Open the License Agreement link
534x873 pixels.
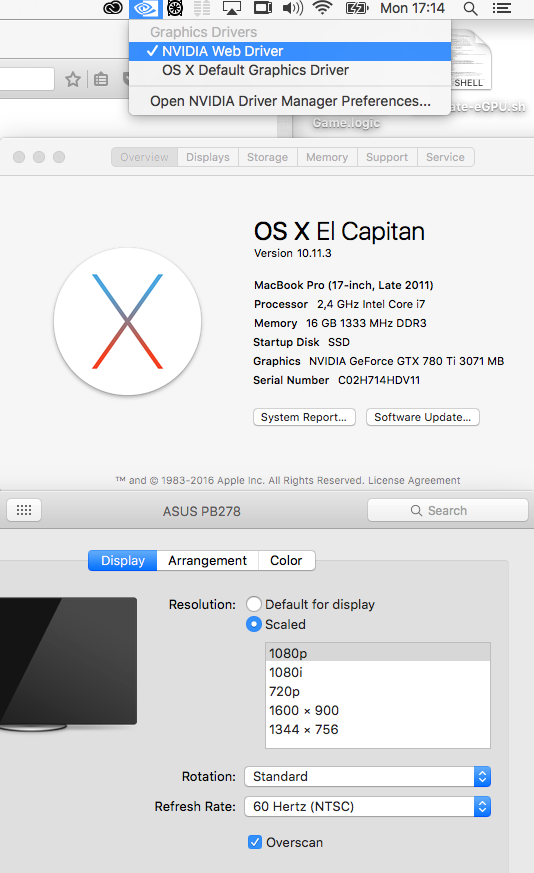coord(414,480)
